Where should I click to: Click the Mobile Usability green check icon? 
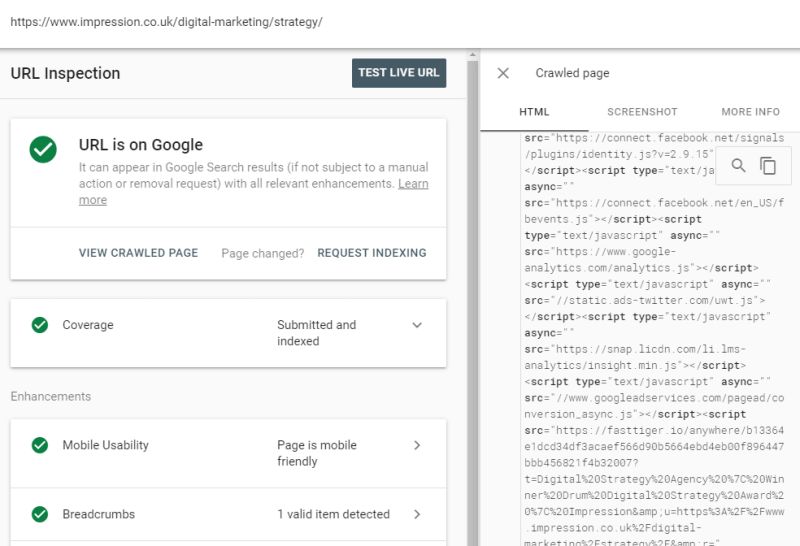[40, 445]
